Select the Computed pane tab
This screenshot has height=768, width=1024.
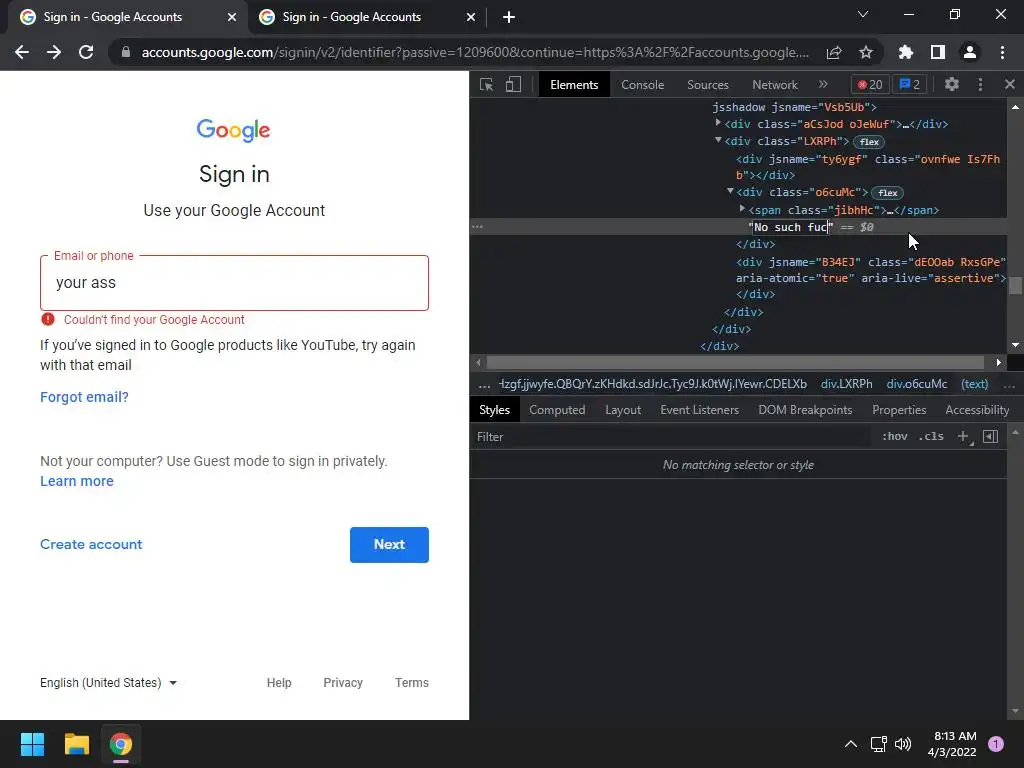click(557, 410)
